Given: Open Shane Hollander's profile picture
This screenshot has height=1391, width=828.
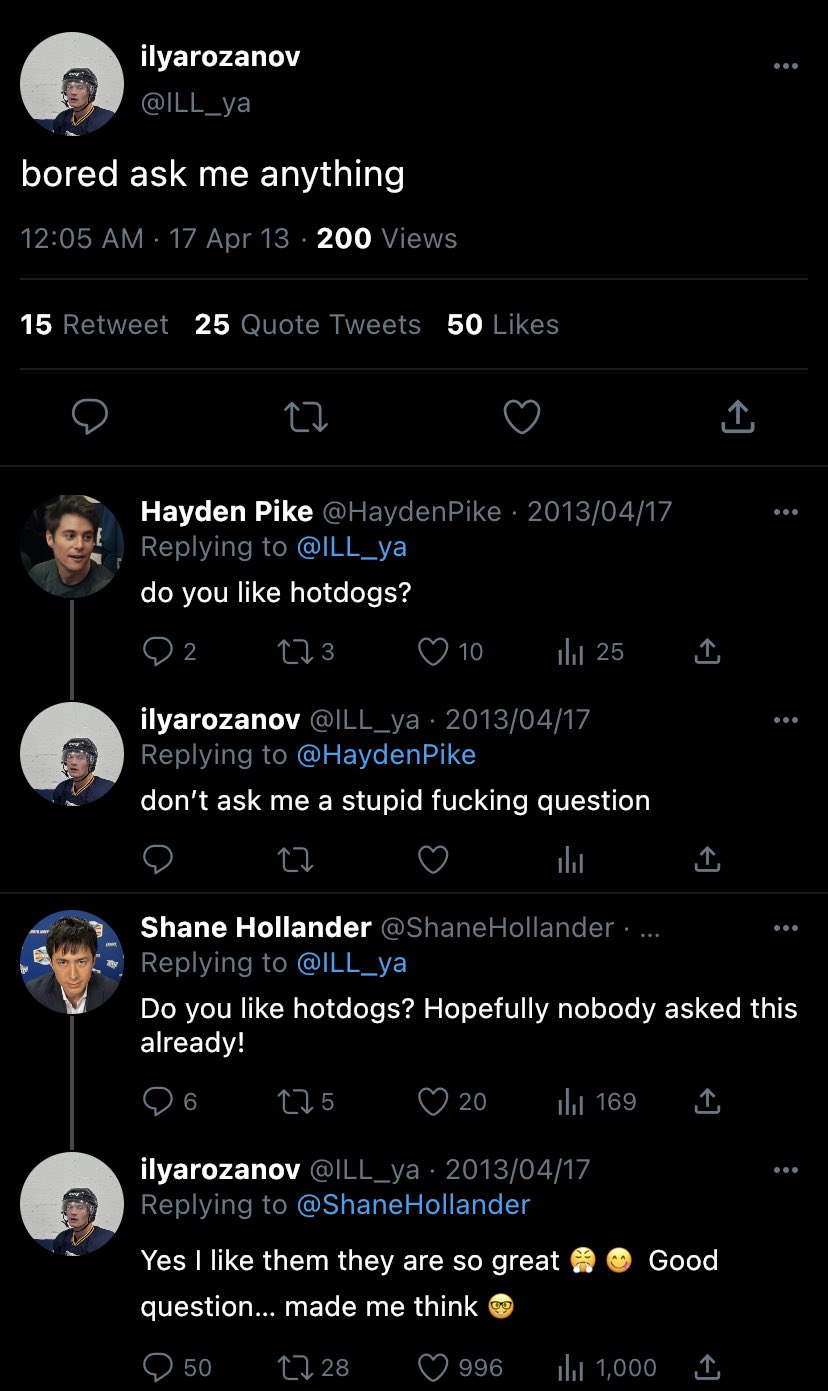Looking at the screenshot, I should click(x=72, y=962).
